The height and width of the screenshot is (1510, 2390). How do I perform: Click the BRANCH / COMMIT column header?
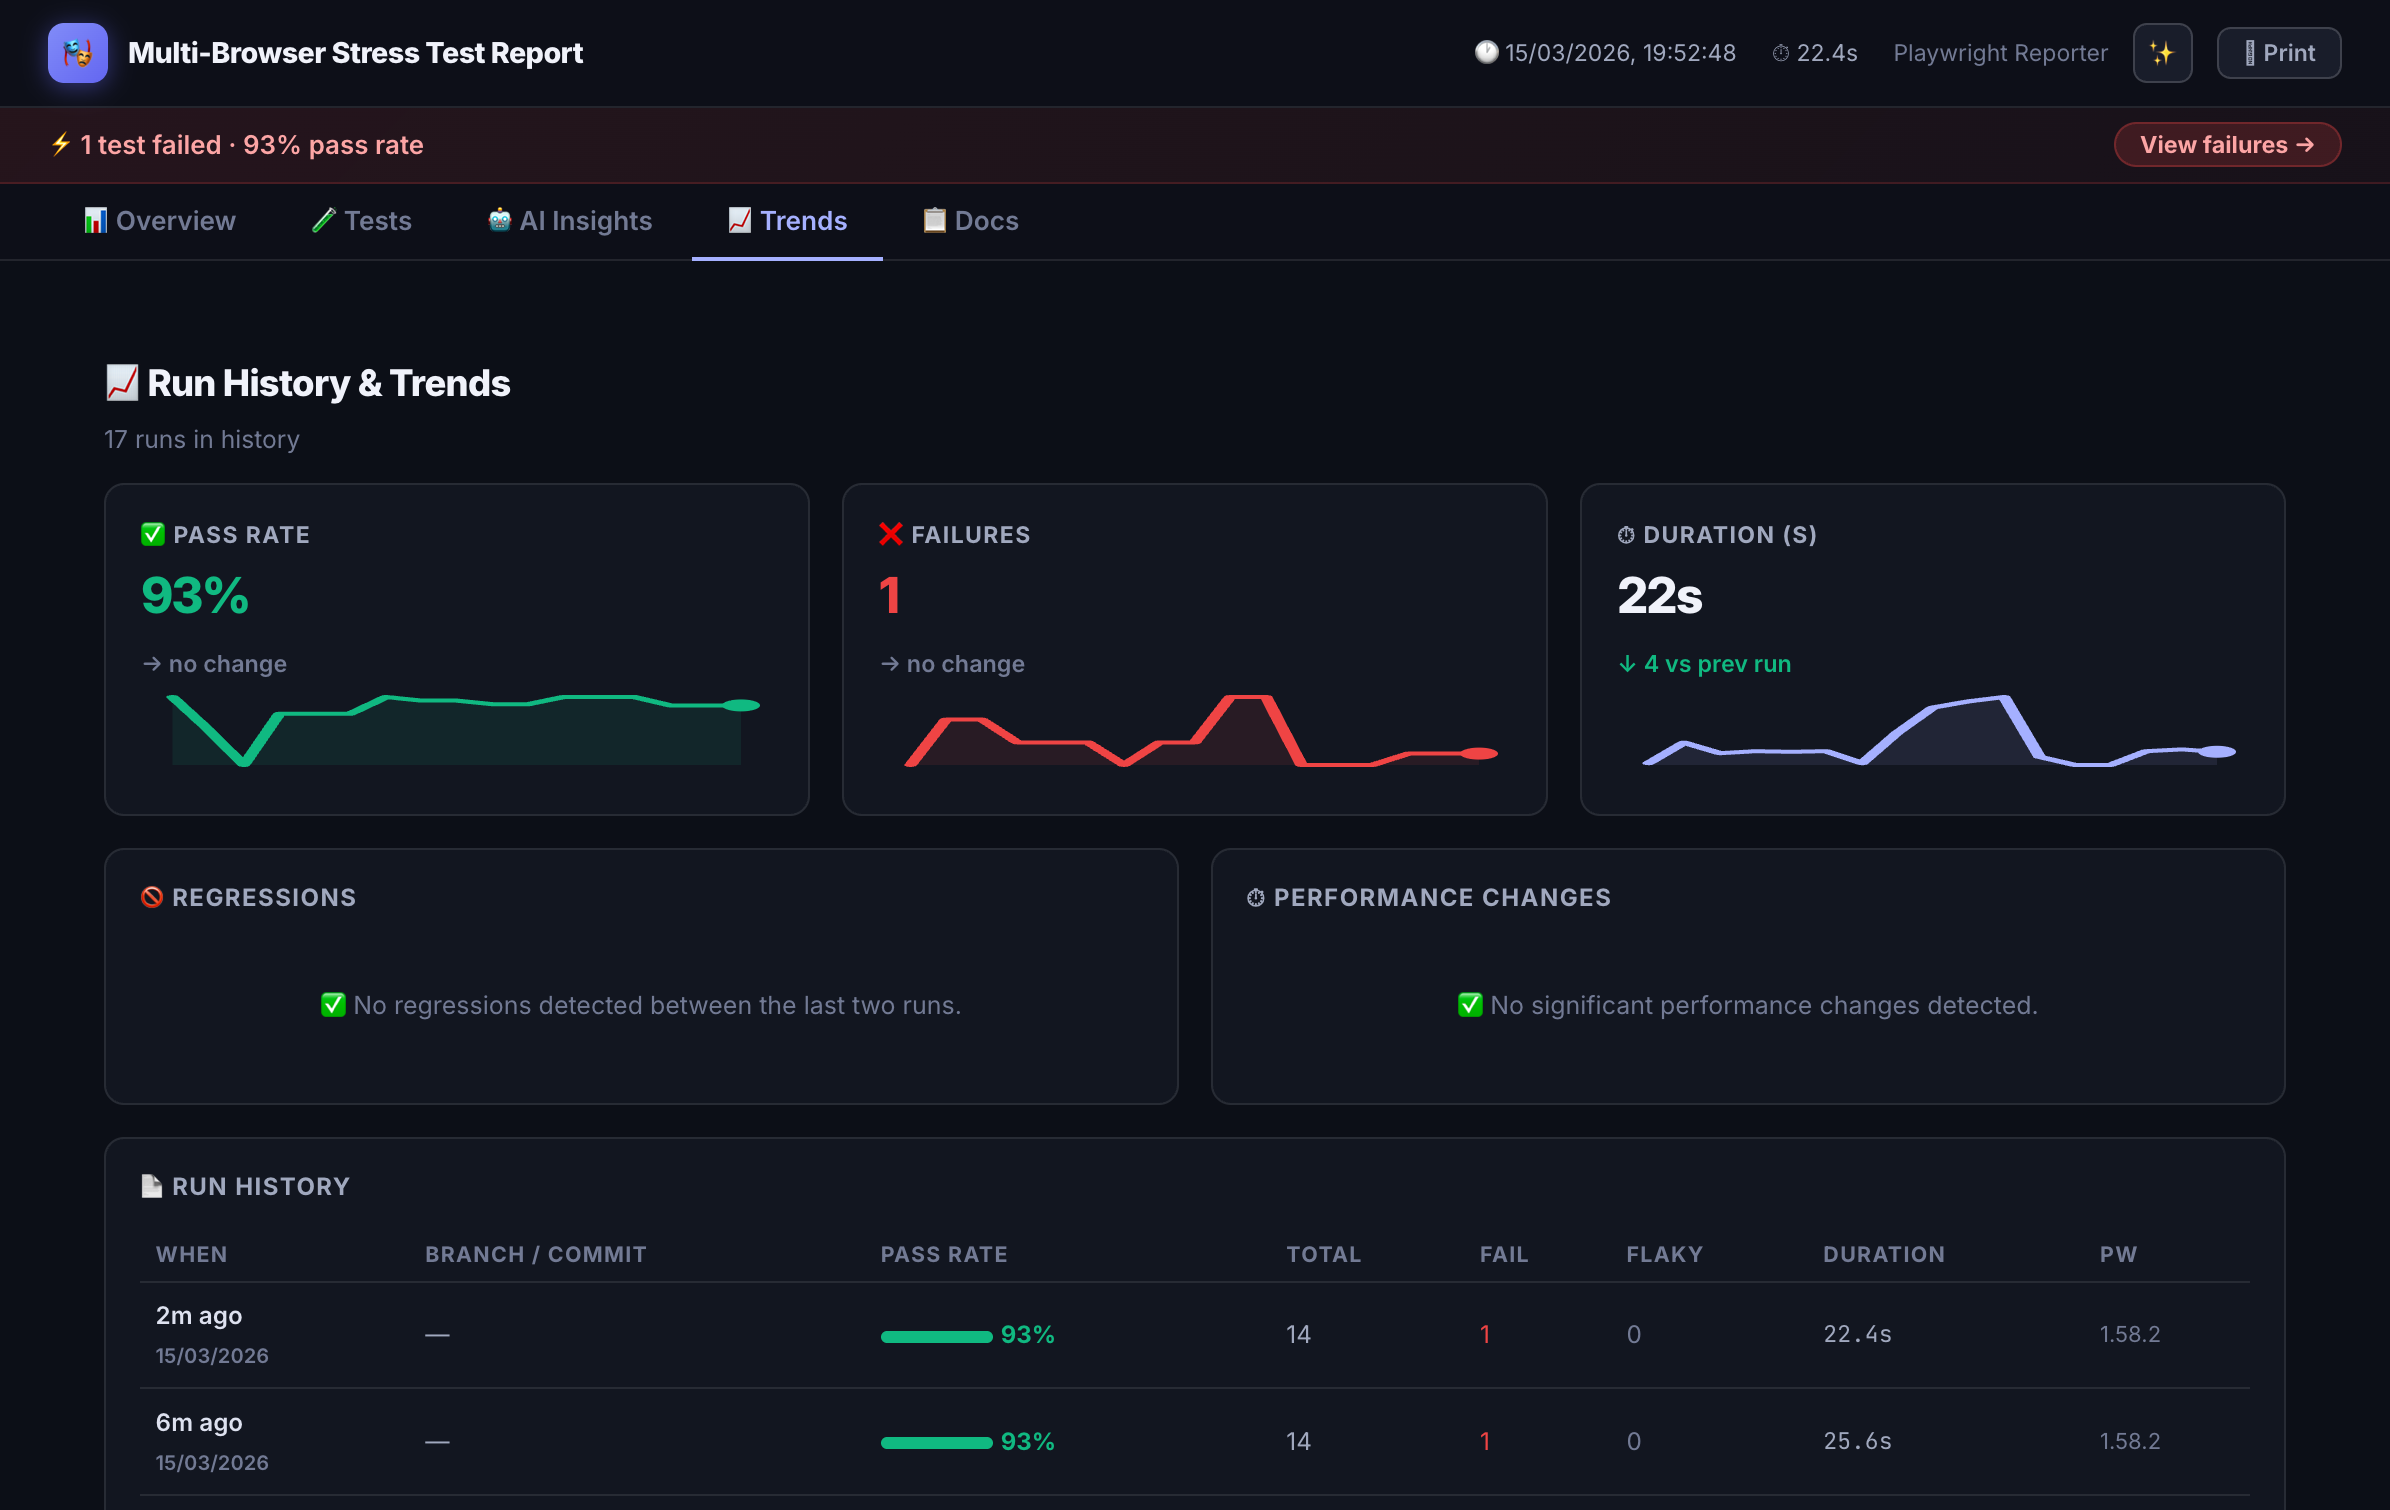pyautogui.click(x=536, y=1254)
